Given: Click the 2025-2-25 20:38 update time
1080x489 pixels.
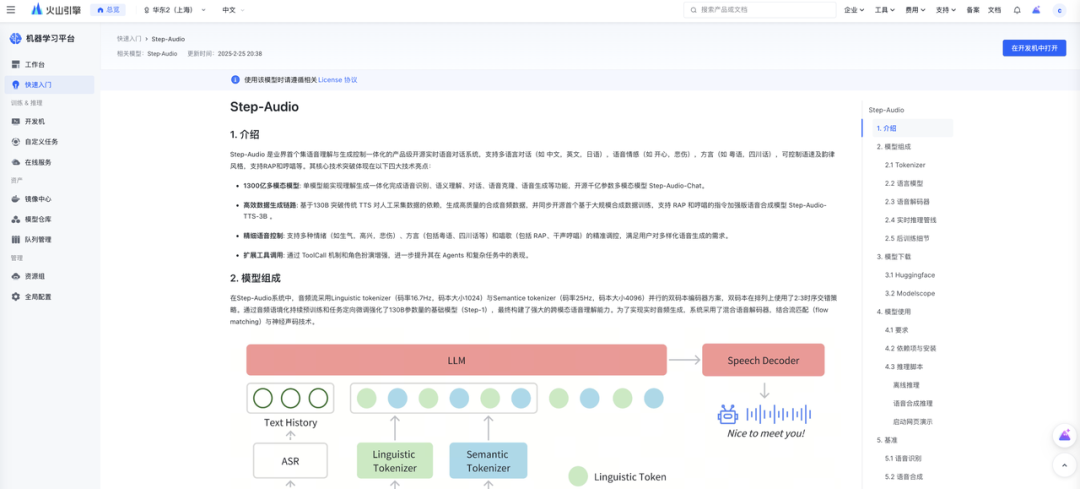Looking at the screenshot, I should (240, 53).
